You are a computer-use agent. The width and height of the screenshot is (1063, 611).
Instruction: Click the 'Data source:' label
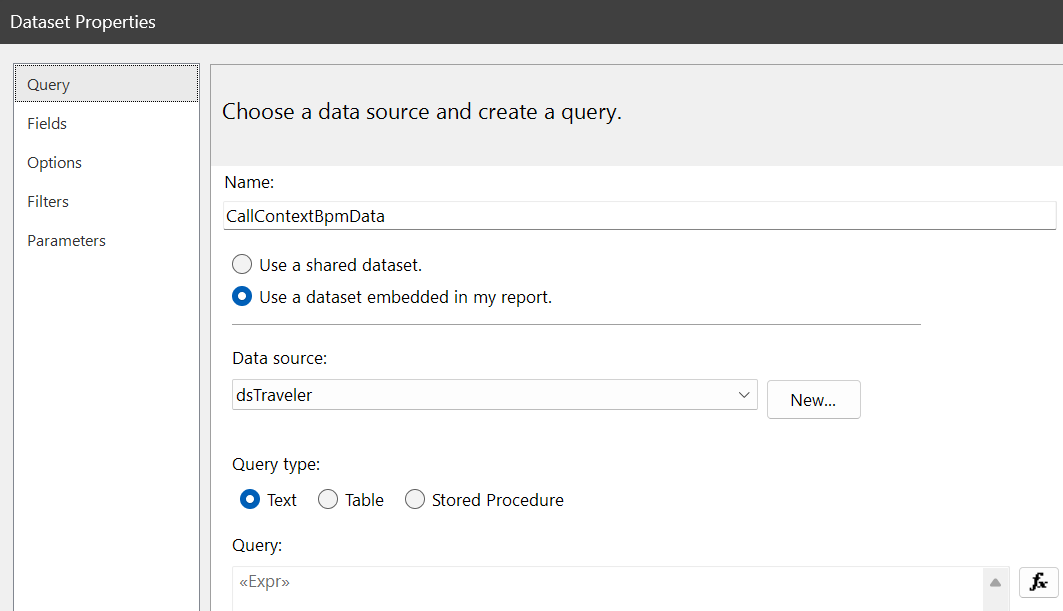tap(279, 358)
